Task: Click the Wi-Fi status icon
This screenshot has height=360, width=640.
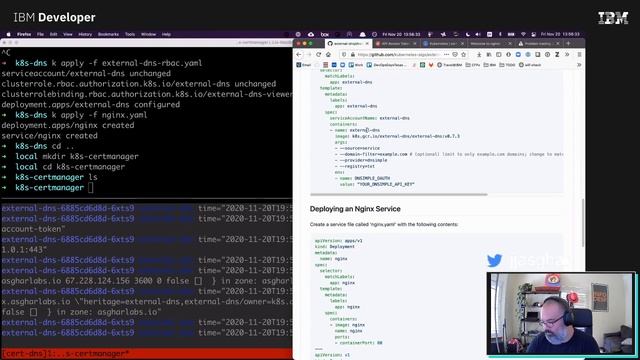Action: [523, 34]
